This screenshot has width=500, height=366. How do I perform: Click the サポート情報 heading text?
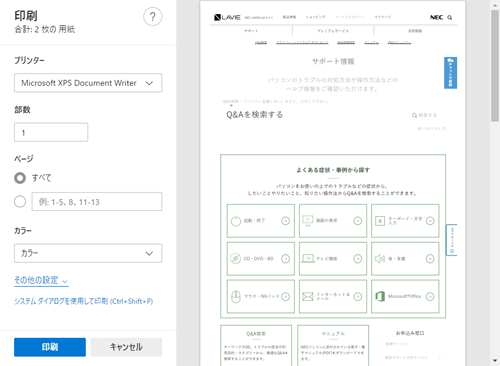tap(333, 61)
